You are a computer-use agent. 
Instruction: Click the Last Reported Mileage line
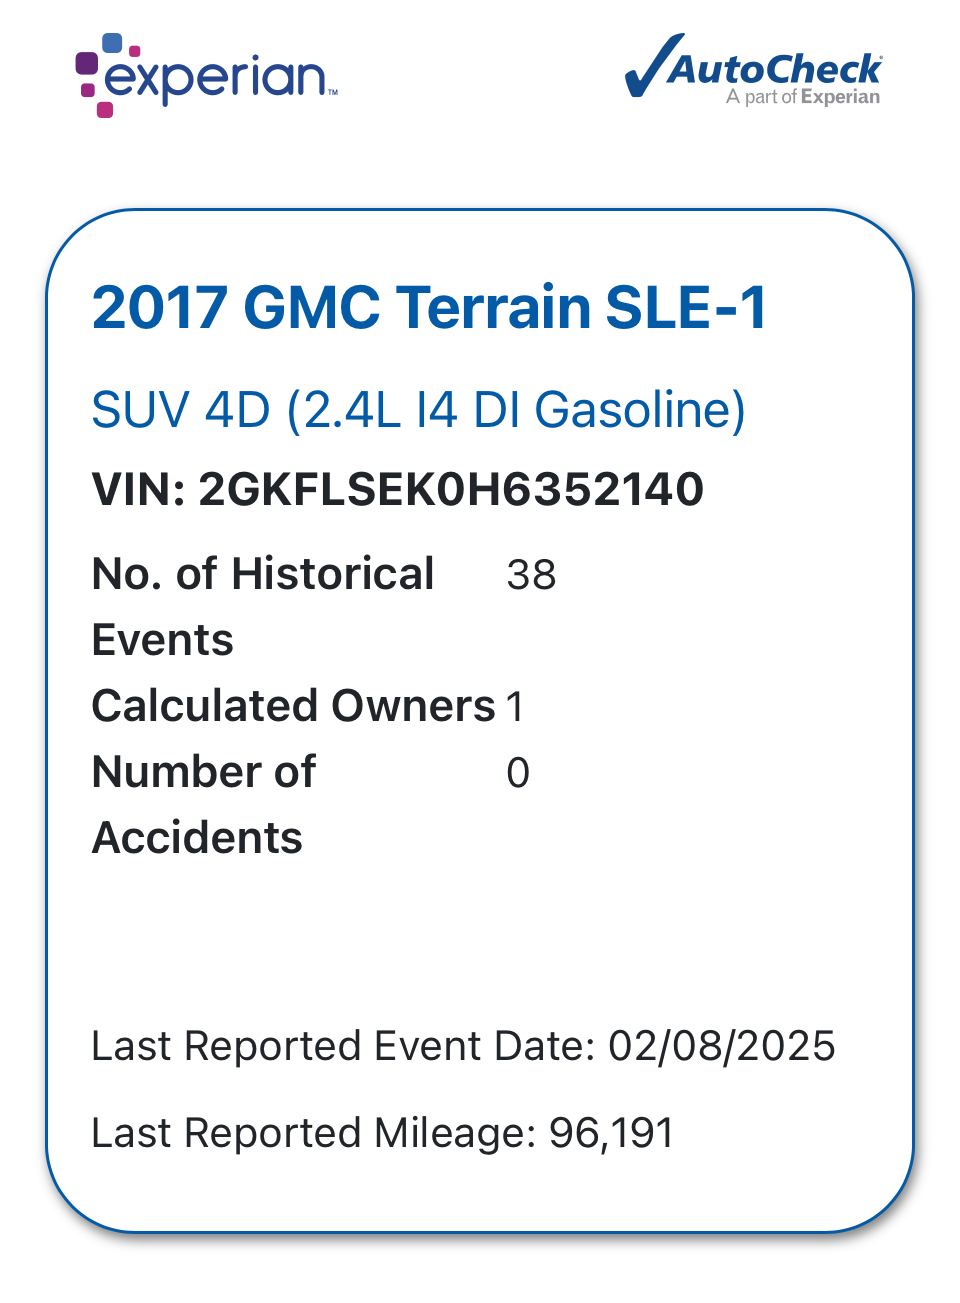point(383,1133)
